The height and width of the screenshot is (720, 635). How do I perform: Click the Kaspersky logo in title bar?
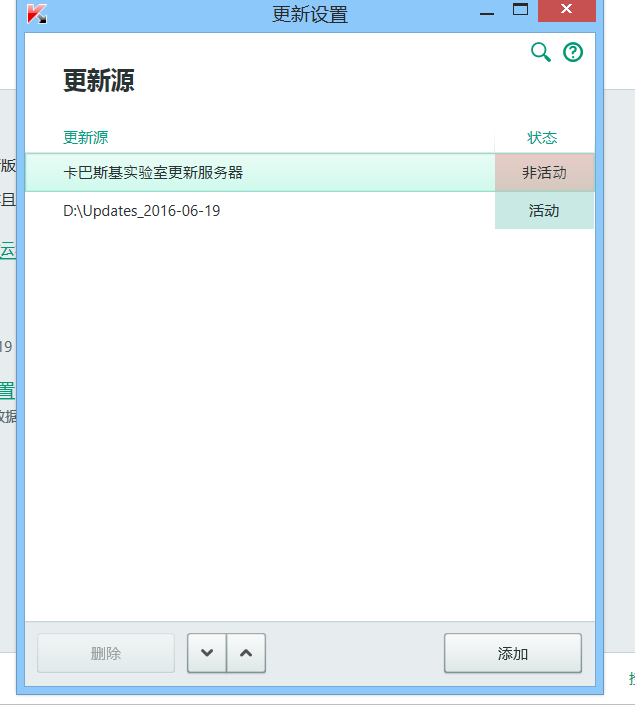(37, 13)
